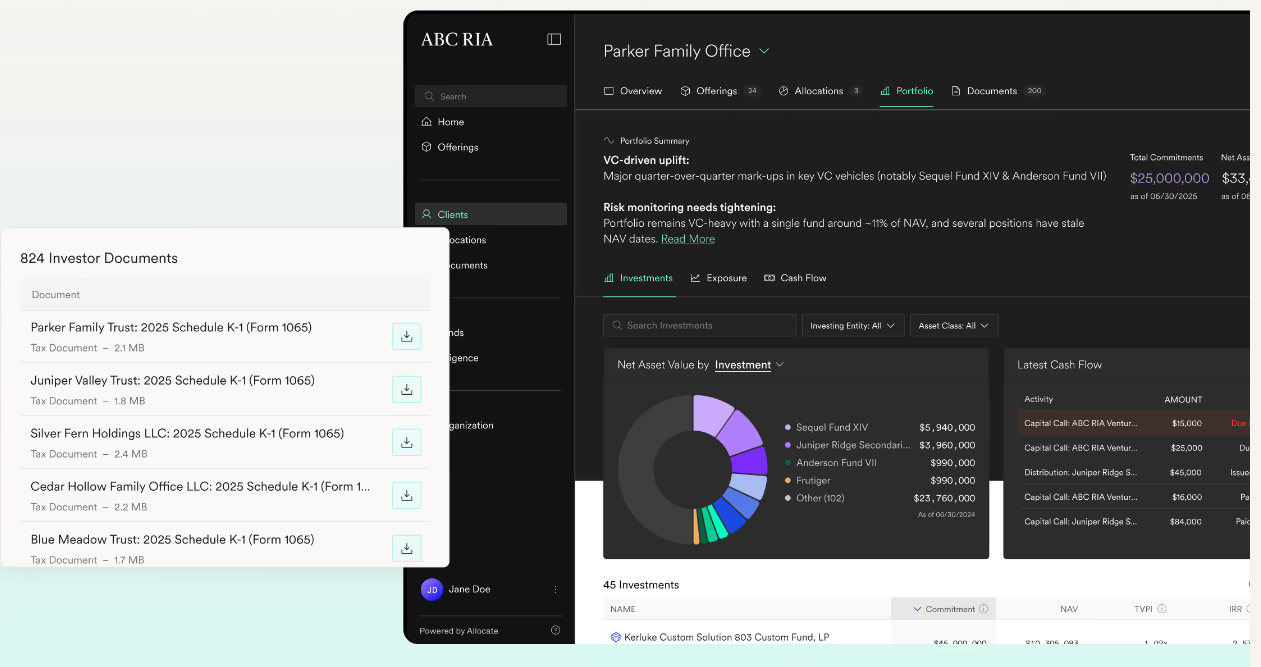Click the Exposure chart icon
The height and width of the screenshot is (667, 1261).
[x=695, y=278]
